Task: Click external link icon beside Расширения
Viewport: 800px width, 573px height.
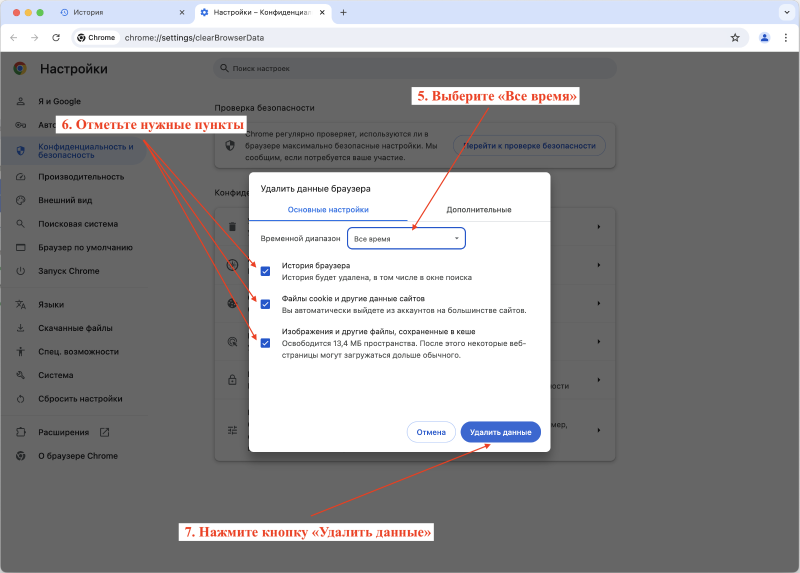Action: (105, 432)
